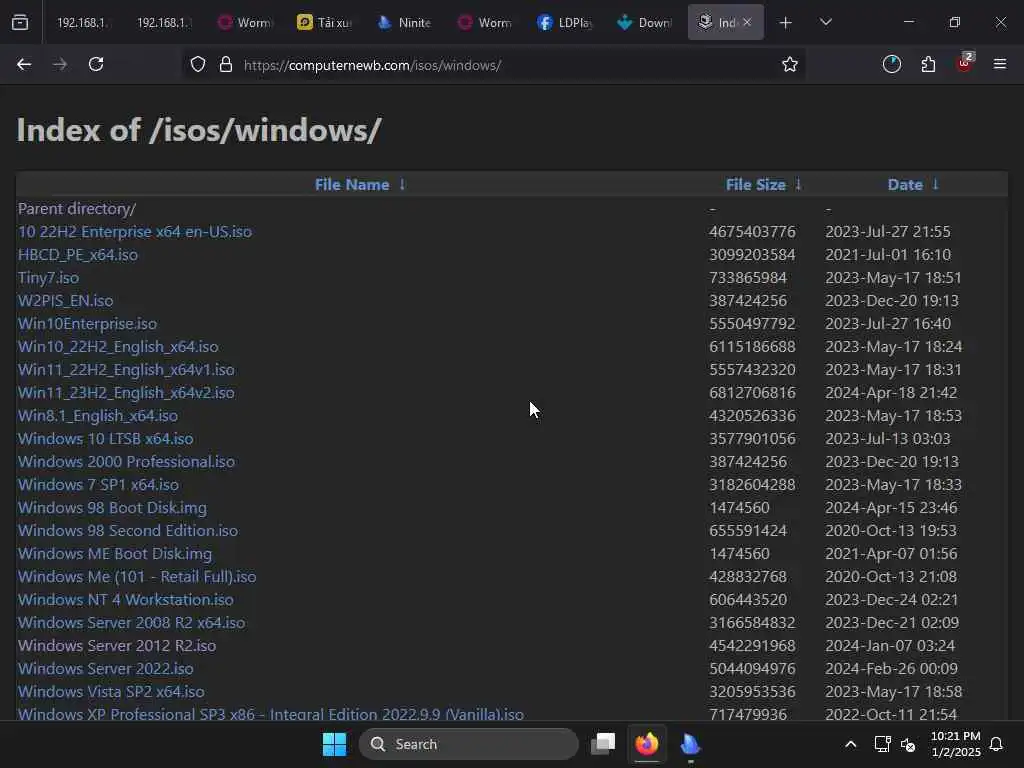Open the Extensions puzzle icon

click(x=928, y=65)
